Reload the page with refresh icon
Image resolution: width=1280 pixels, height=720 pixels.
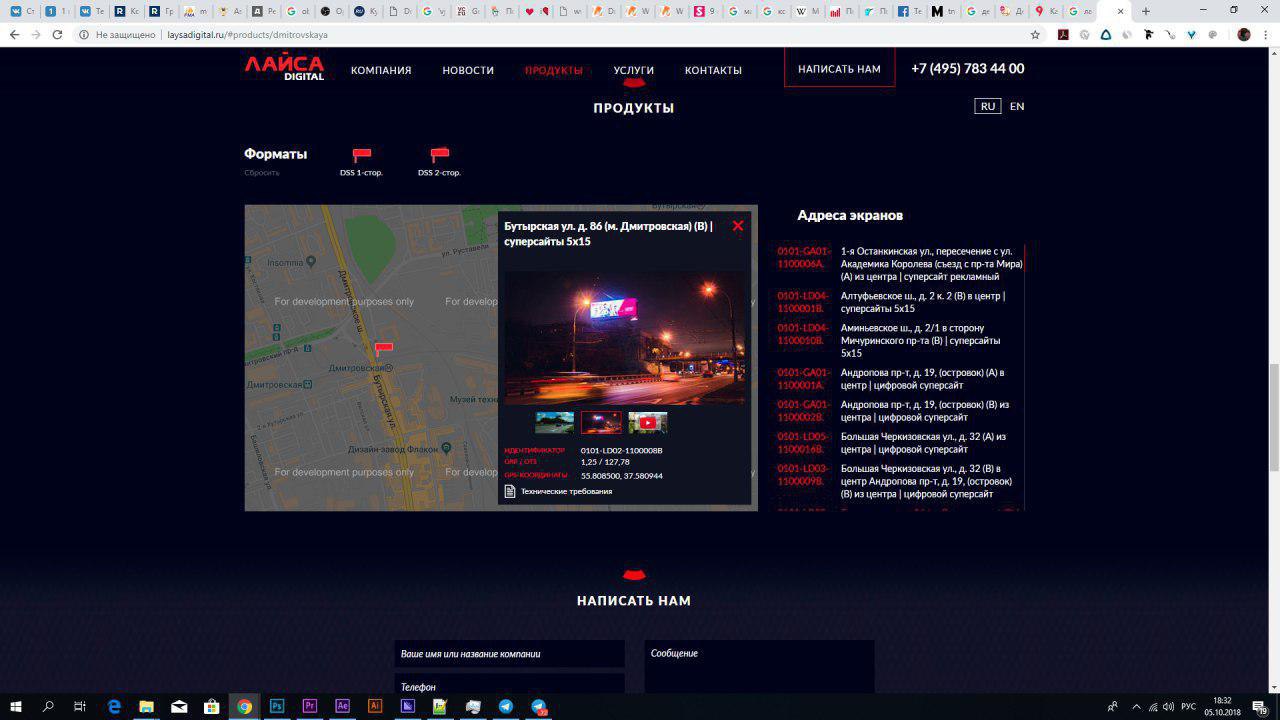coord(57,34)
